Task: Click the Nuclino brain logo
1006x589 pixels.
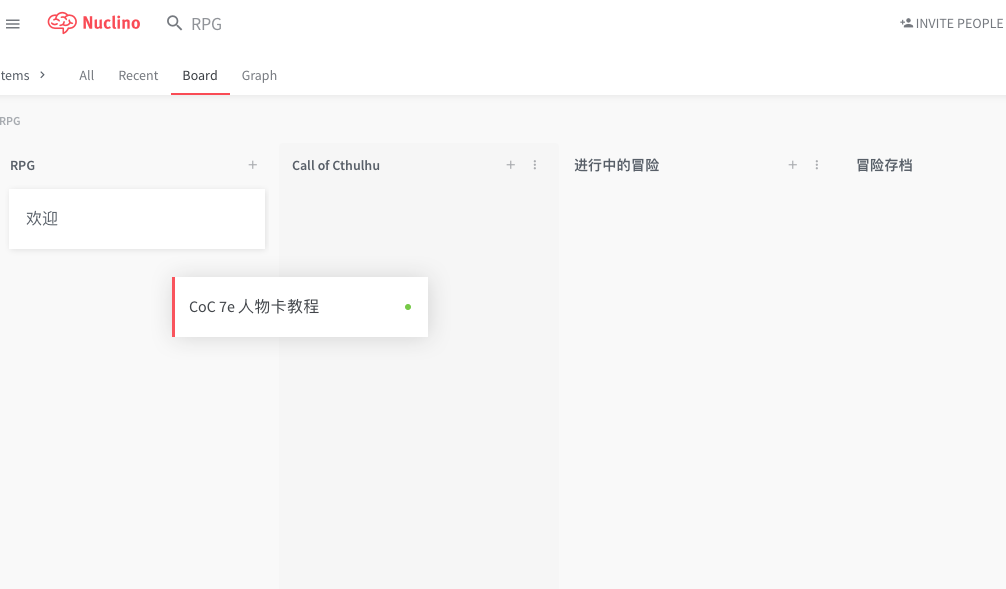Action: tap(62, 22)
